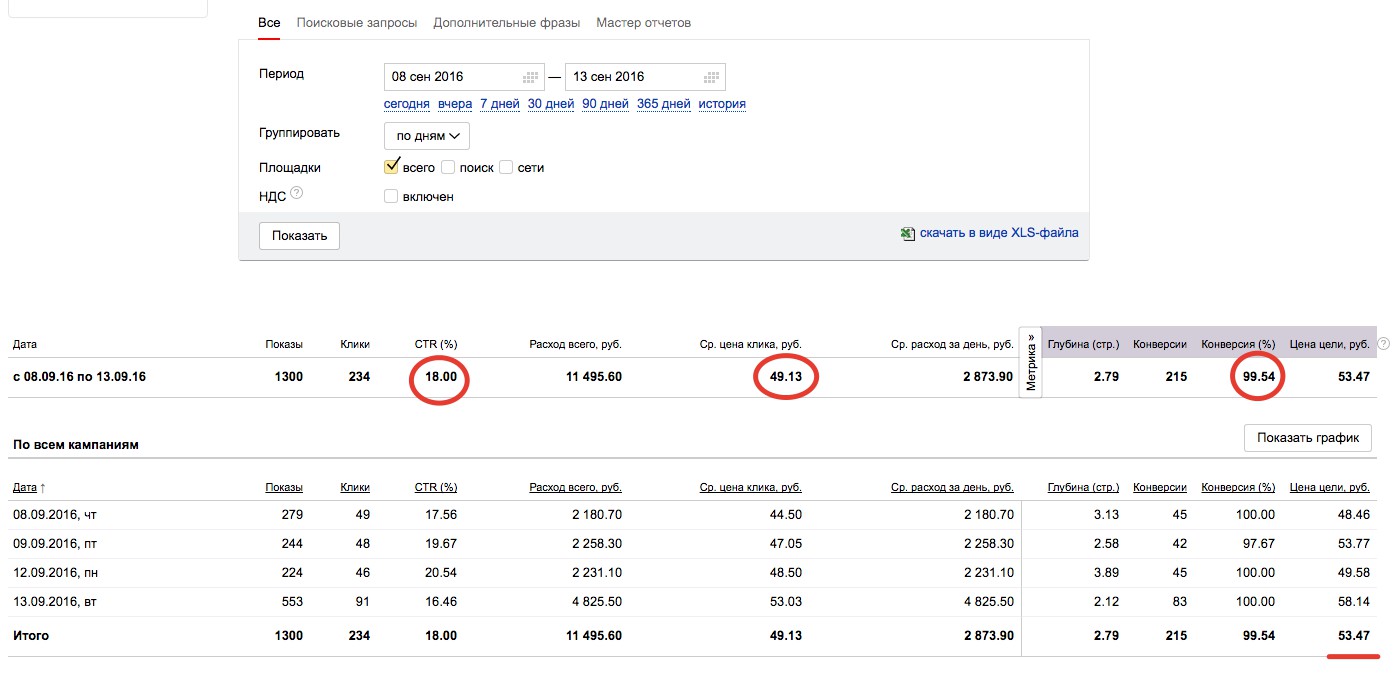Toggle the 'всего' placements checkbox
This screenshot has width=1398, height=686.
click(x=392, y=167)
